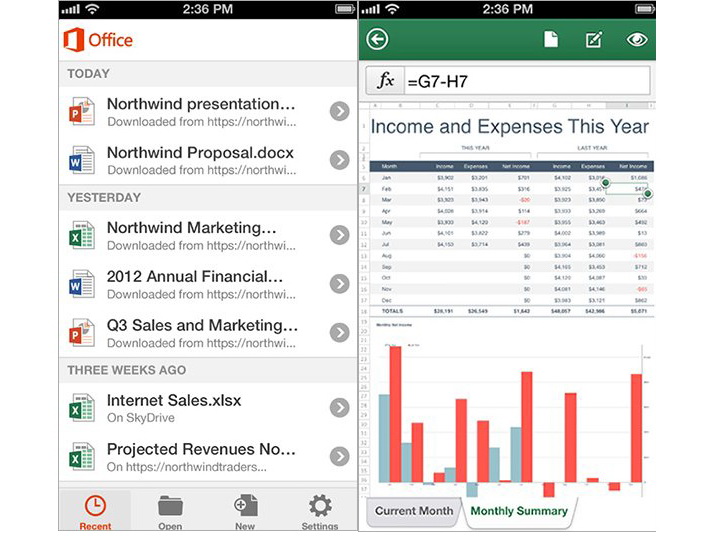Screen dimensions: 714x536
Task: Open the Q3 Sales and Marketing PowerPoint icon
Action: coord(82,332)
